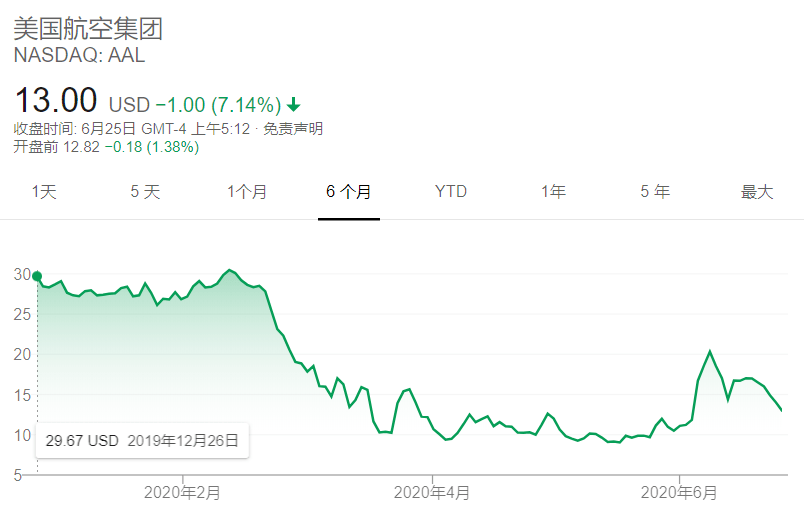Click the 开盘前 12.82 pre-market line
This screenshot has width=804, height=516.
pos(106,147)
